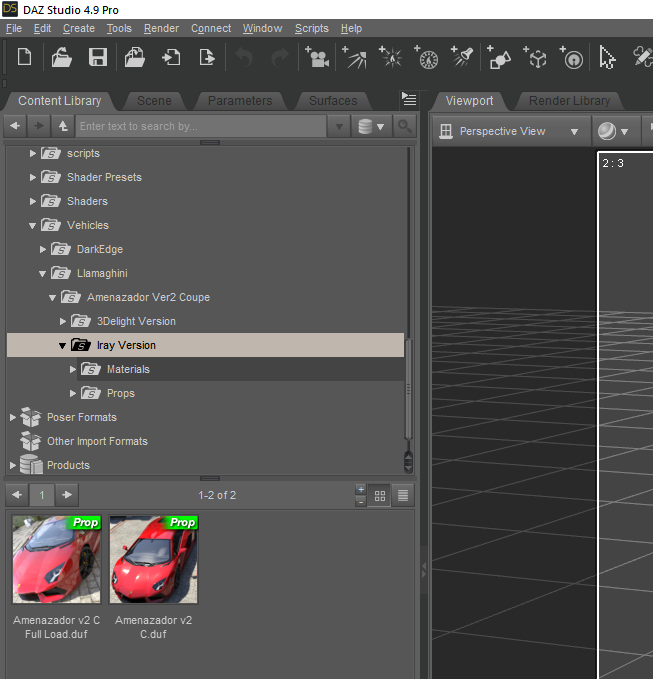Create a new linear point light
This screenshot has width=653, height=679.
tap(427, 58)
